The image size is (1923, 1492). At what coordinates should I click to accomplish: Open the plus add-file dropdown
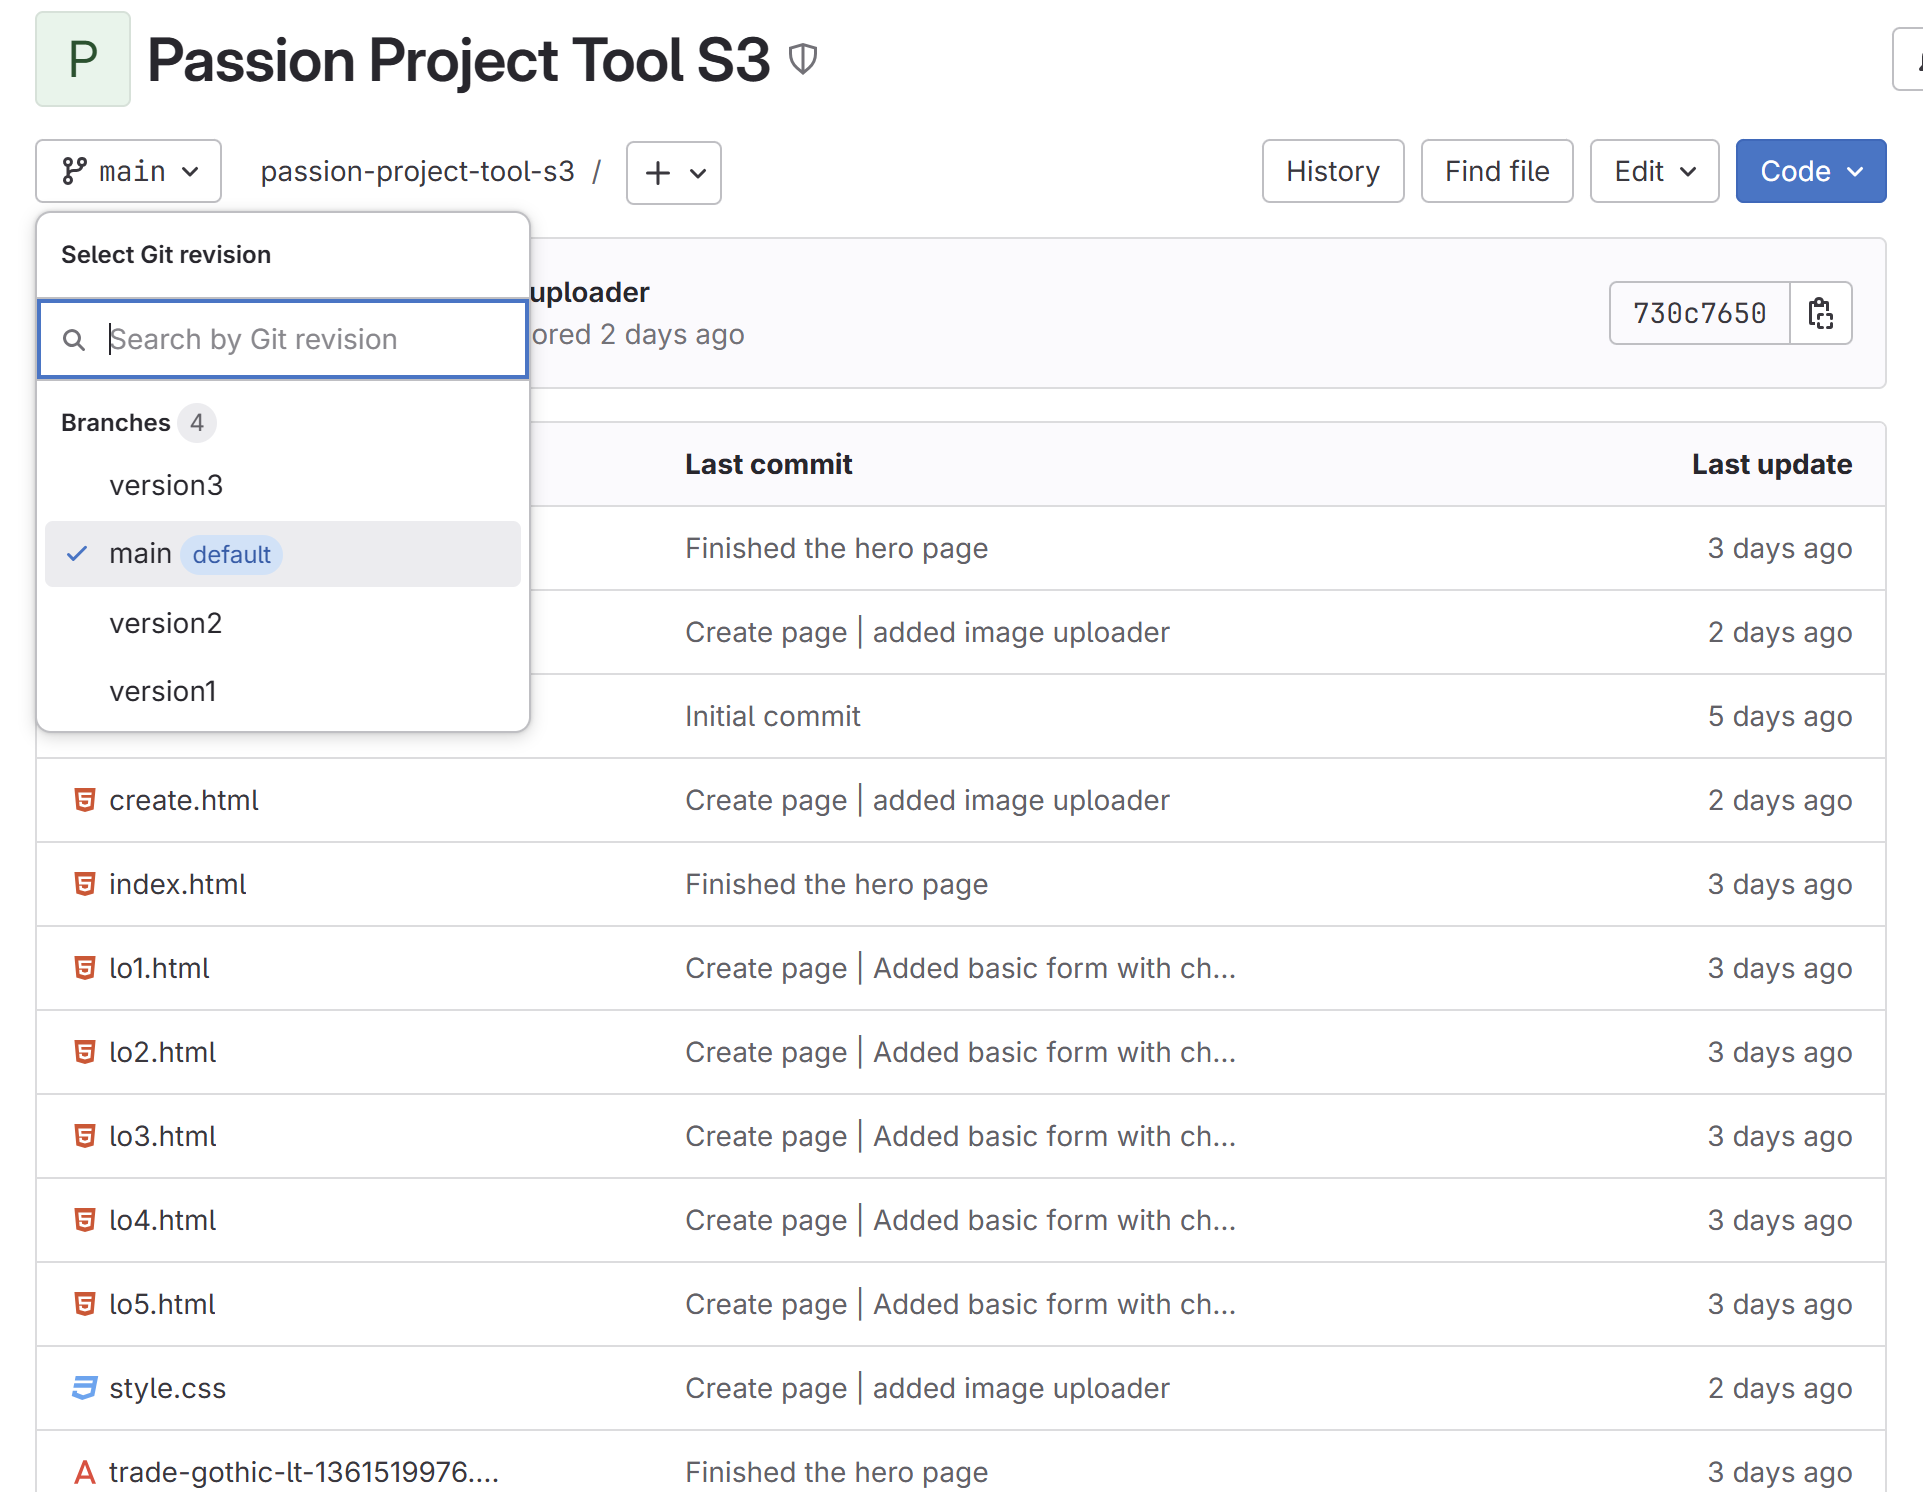click(674, 173)
